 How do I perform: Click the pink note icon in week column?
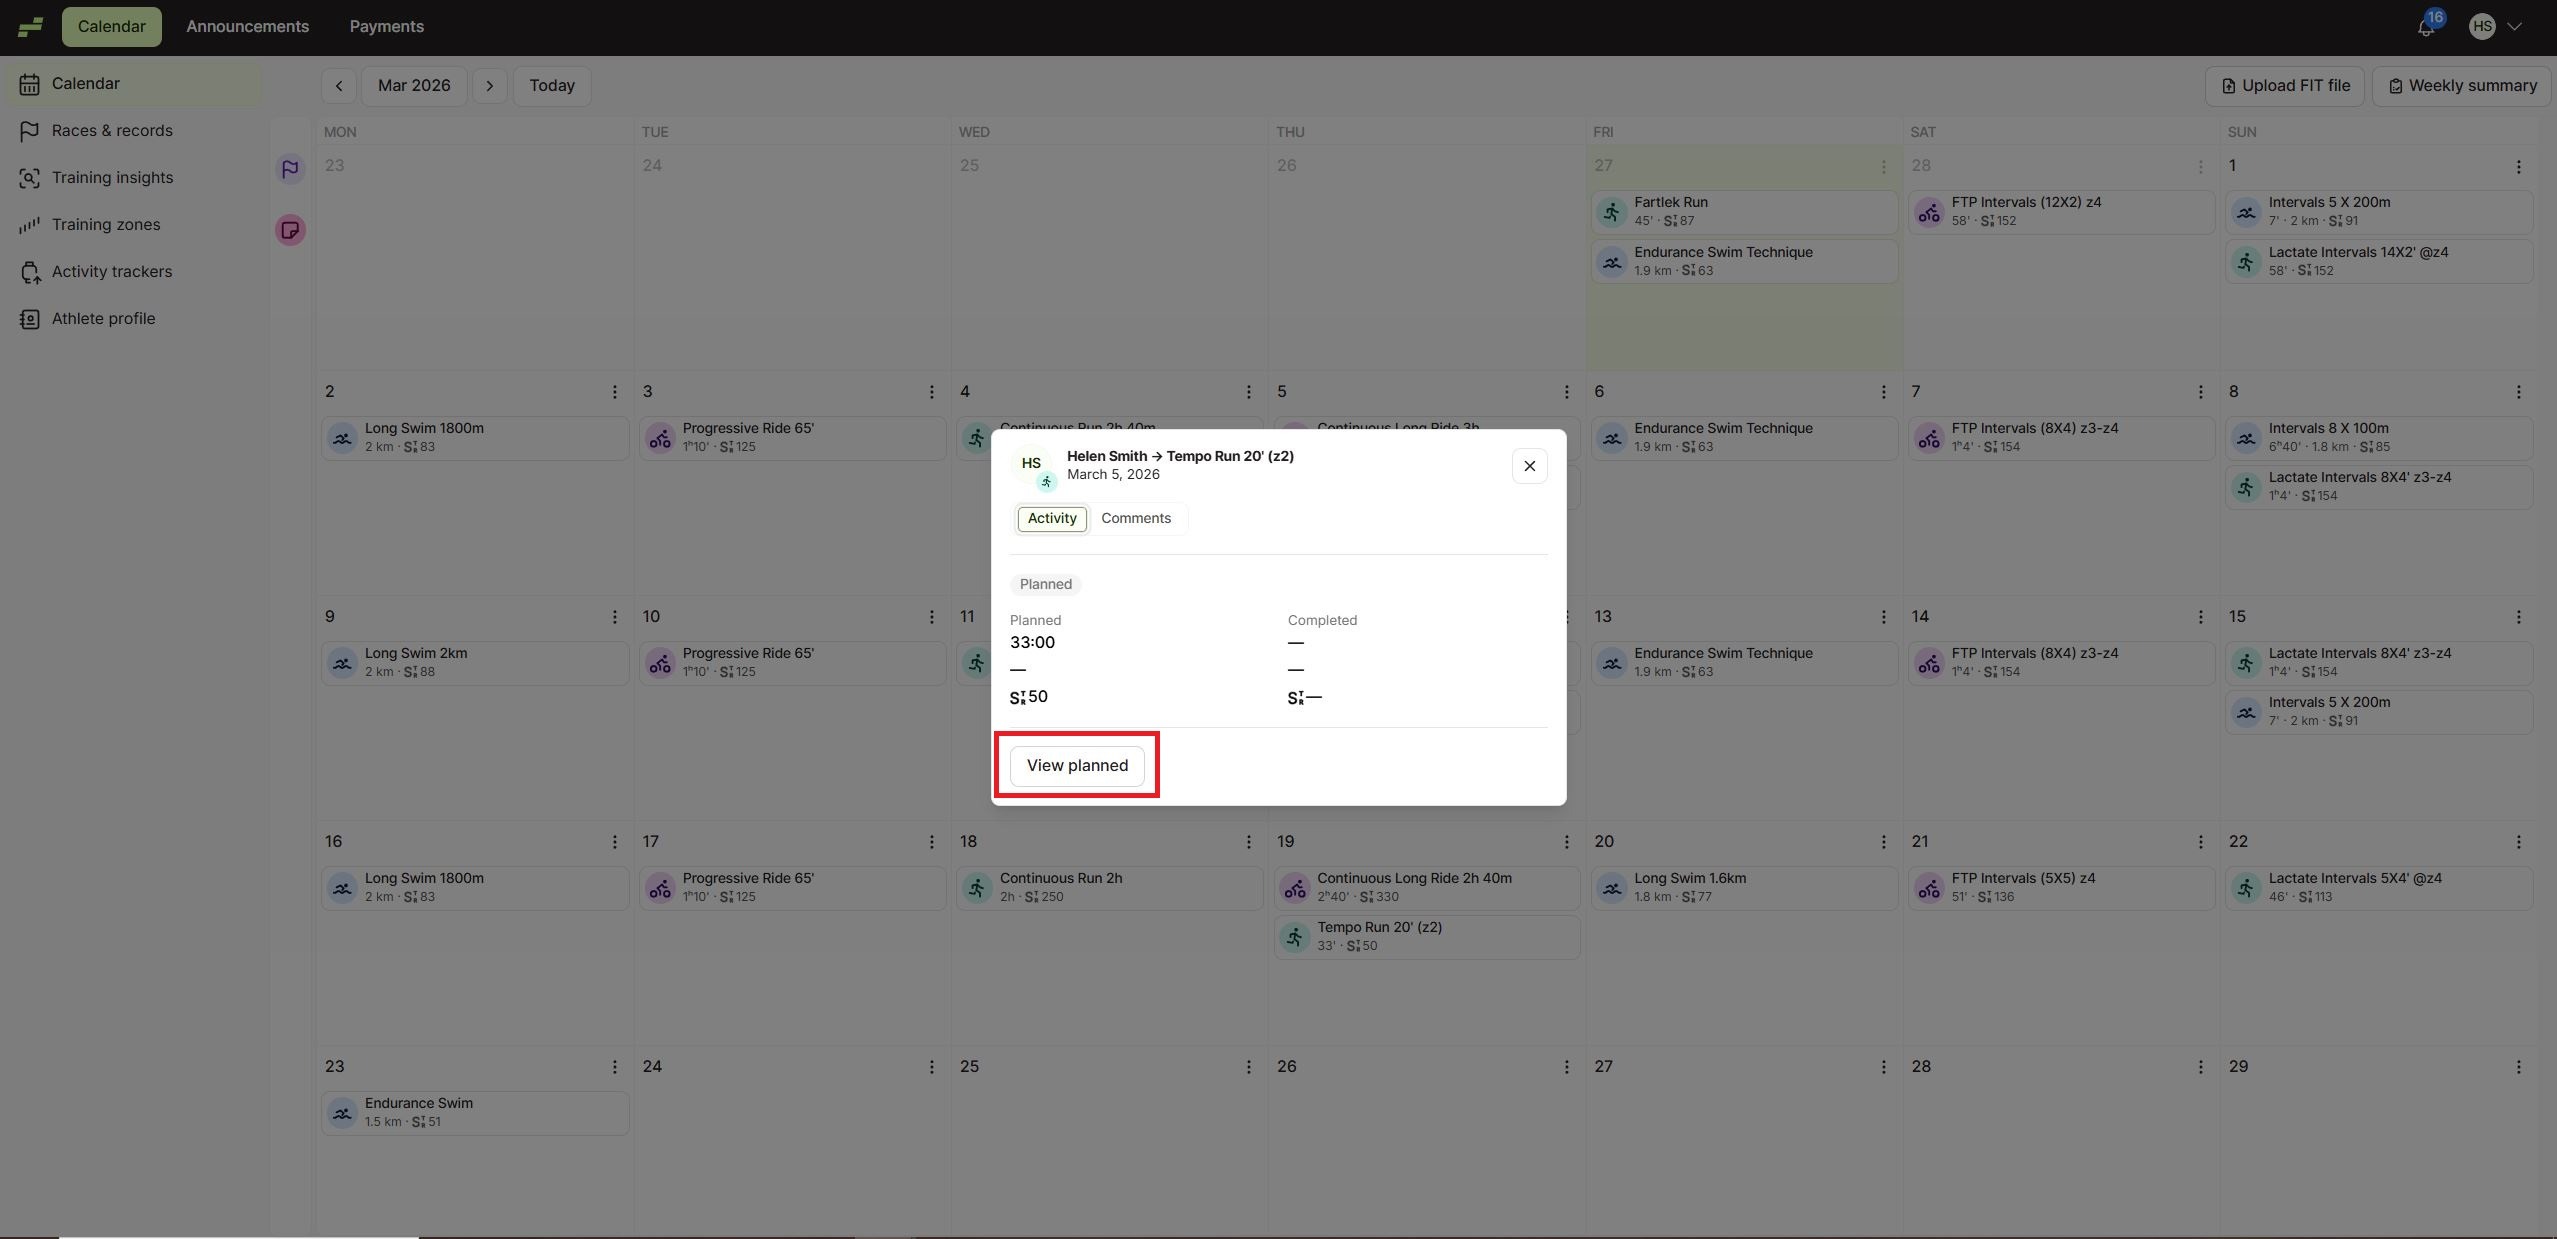290,230
